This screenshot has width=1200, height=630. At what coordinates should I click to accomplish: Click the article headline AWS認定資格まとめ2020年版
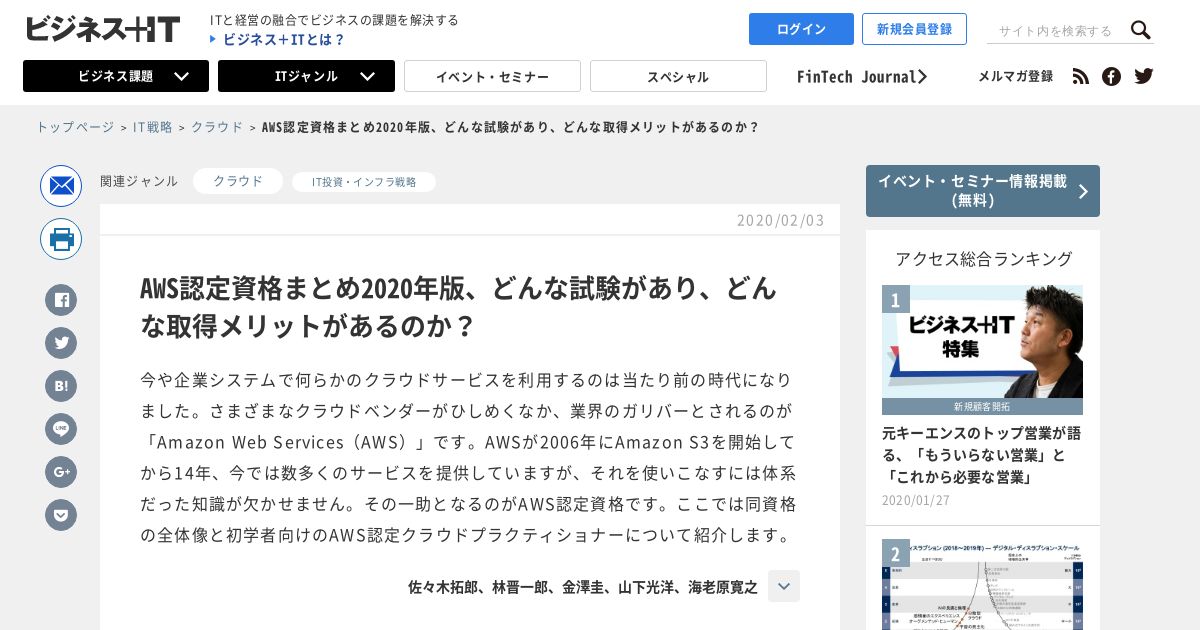tap(458, 307)
